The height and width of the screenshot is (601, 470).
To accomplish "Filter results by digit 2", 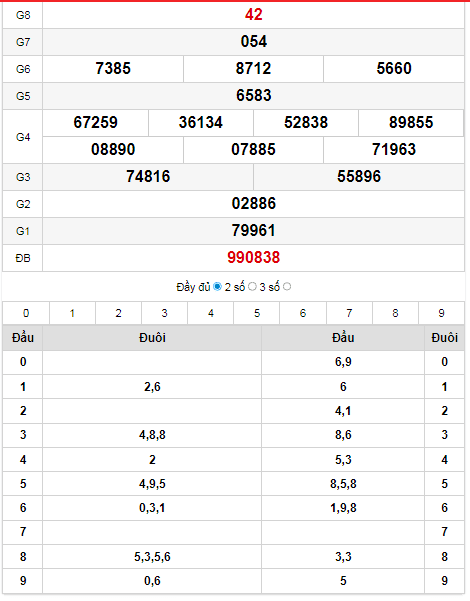I will click(x=118, y=313).
